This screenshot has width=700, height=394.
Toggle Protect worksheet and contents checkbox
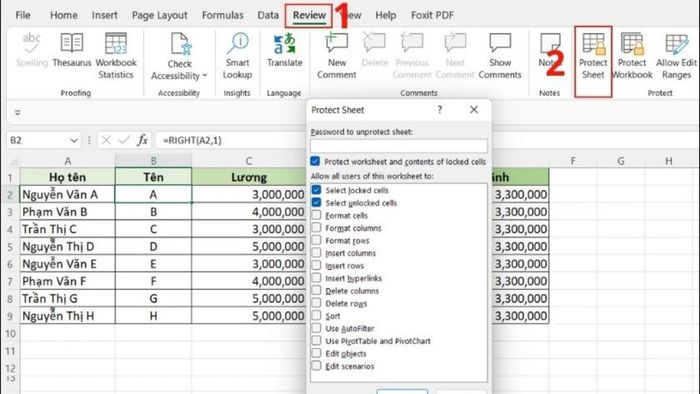click(x=315, y=161)
